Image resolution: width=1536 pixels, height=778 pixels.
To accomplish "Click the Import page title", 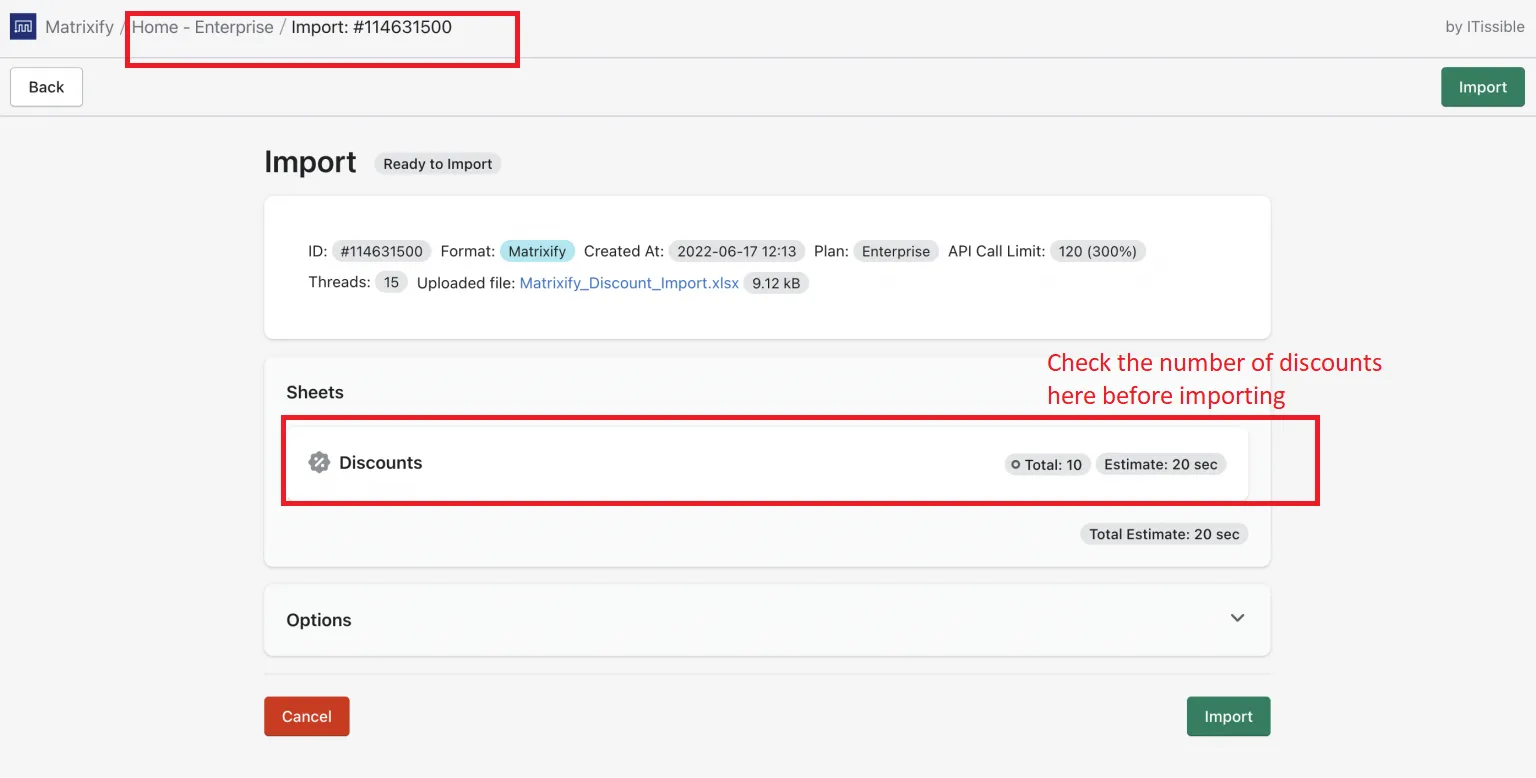I will click(x=310, y=162).
